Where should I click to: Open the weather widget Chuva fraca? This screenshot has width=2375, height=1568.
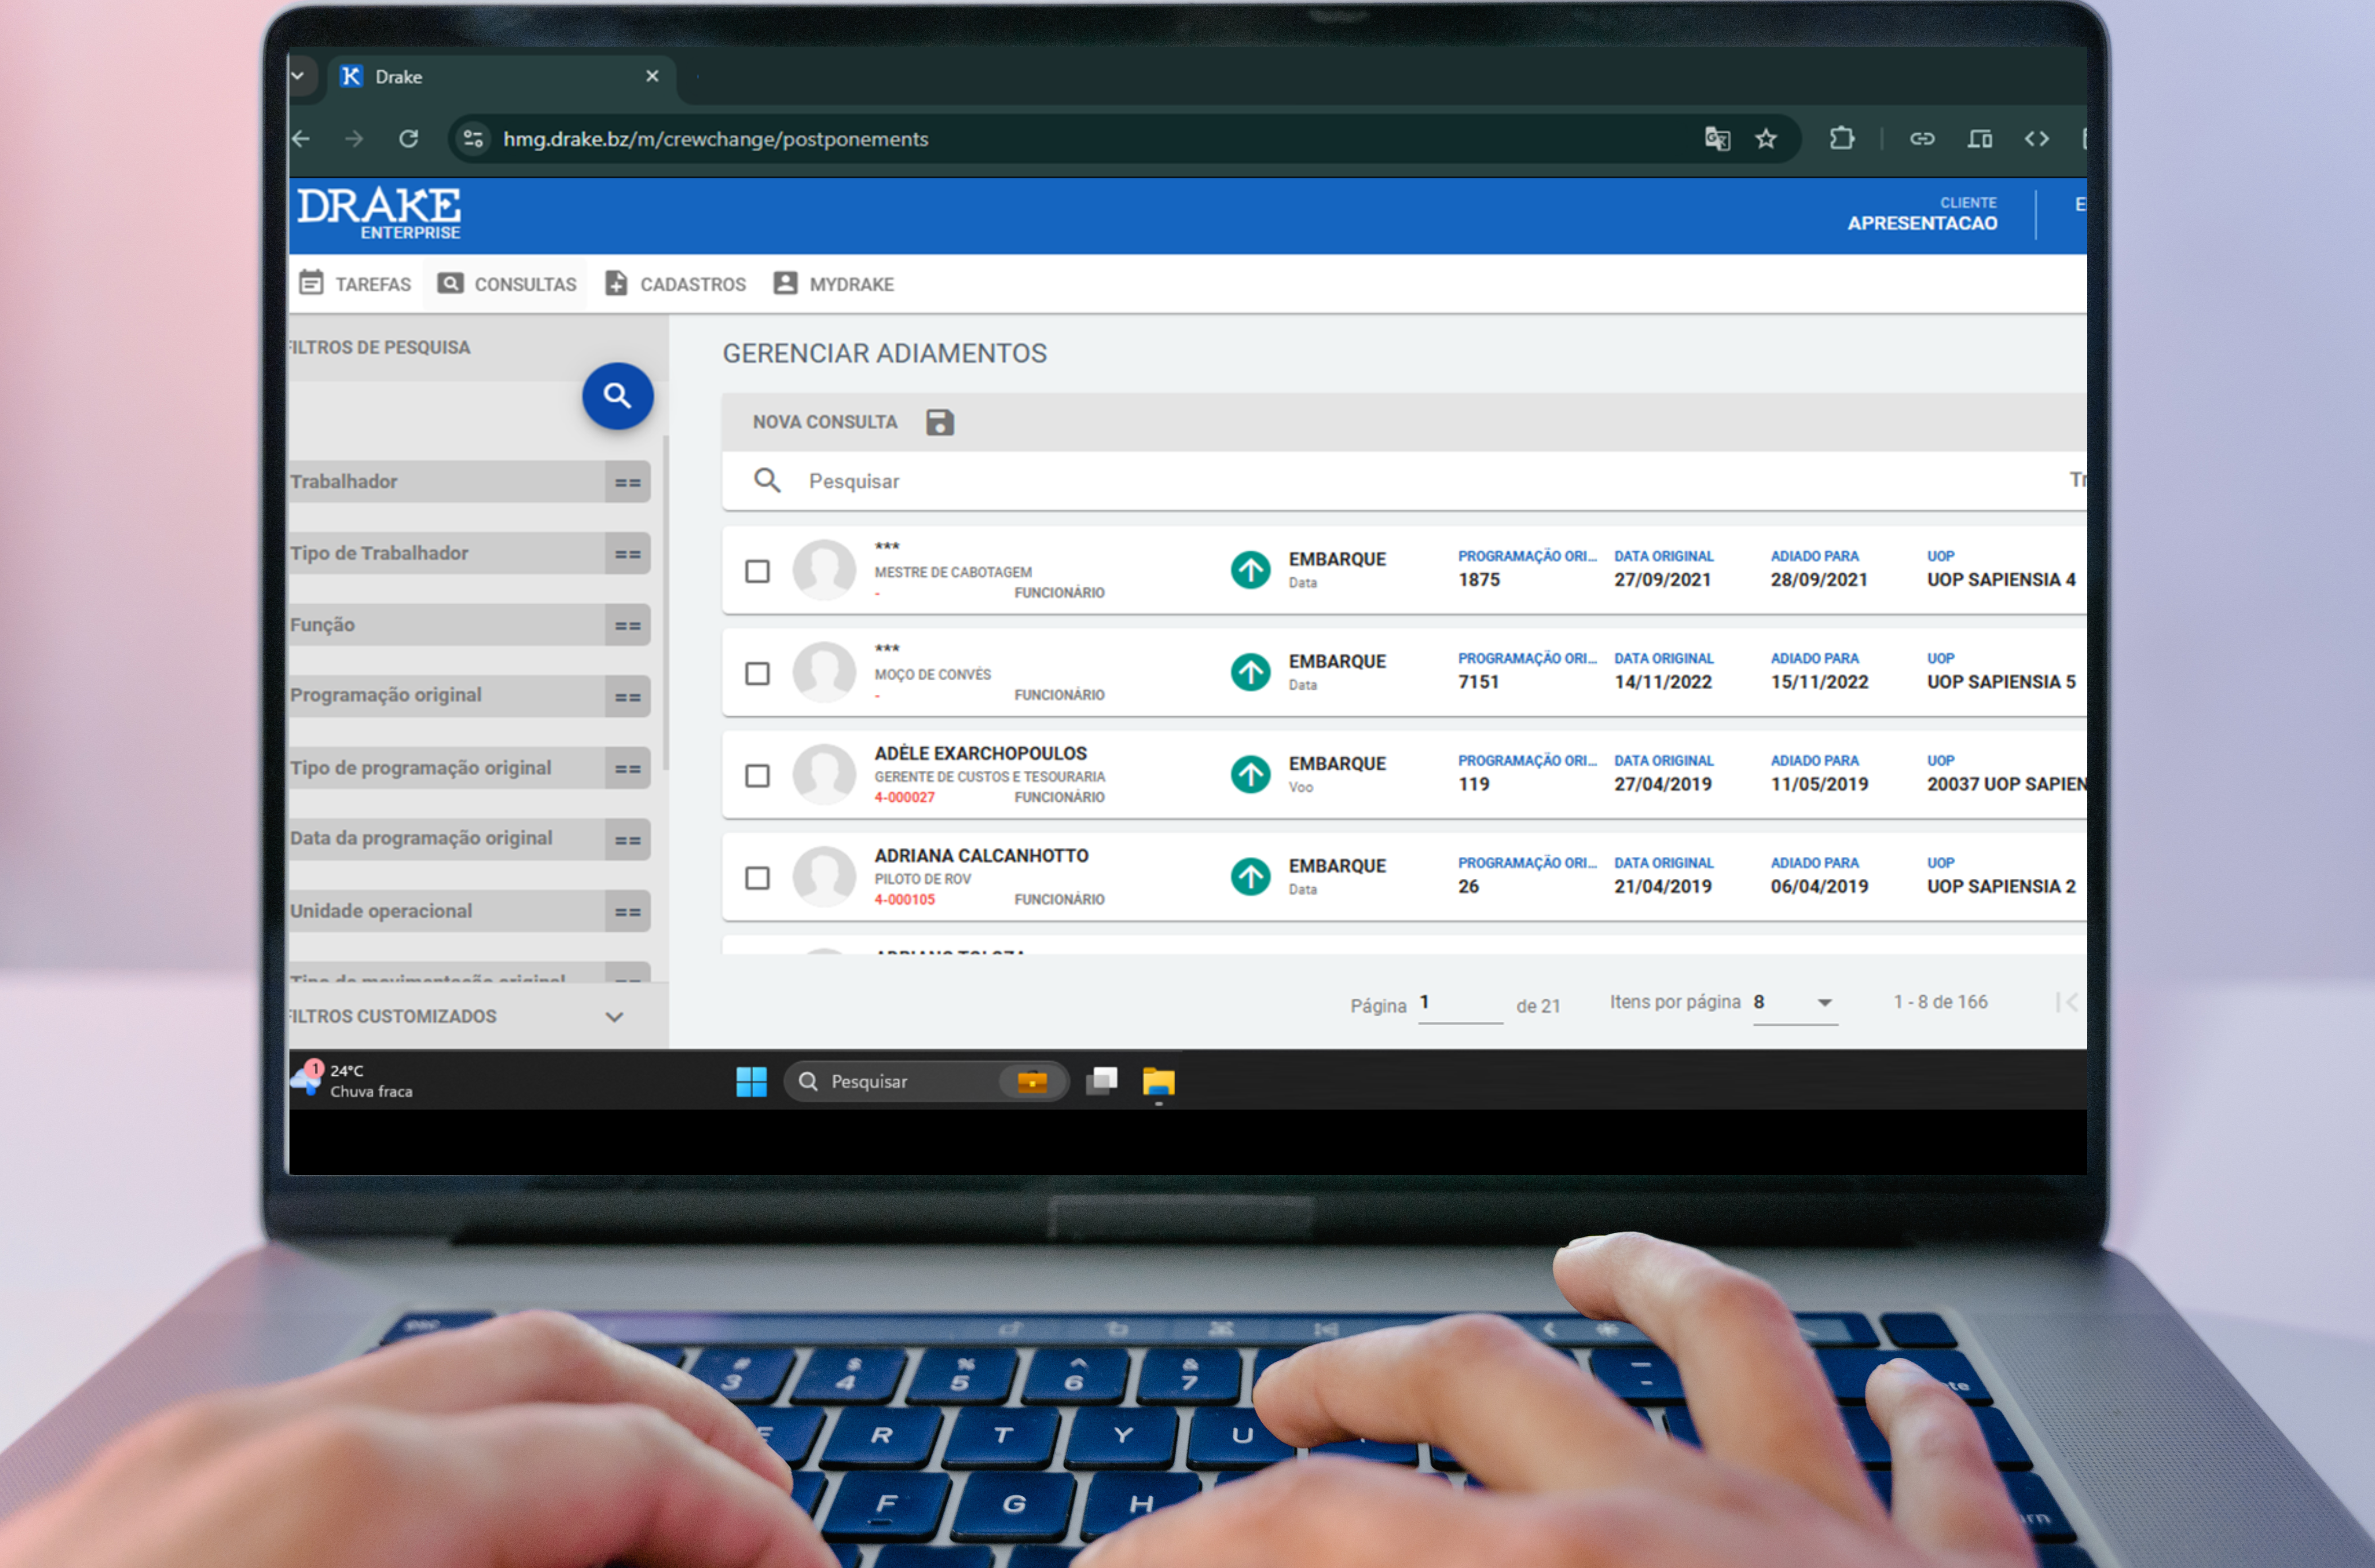352,1080
